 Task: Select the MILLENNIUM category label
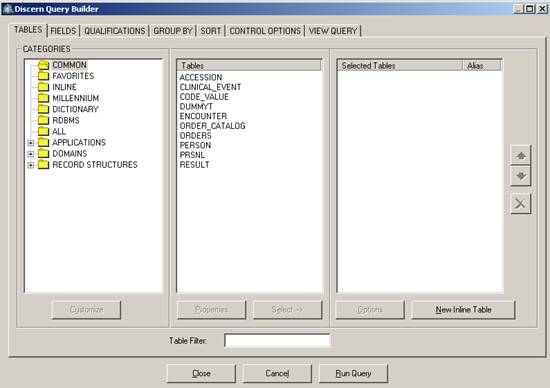click(x=76, y=98)
